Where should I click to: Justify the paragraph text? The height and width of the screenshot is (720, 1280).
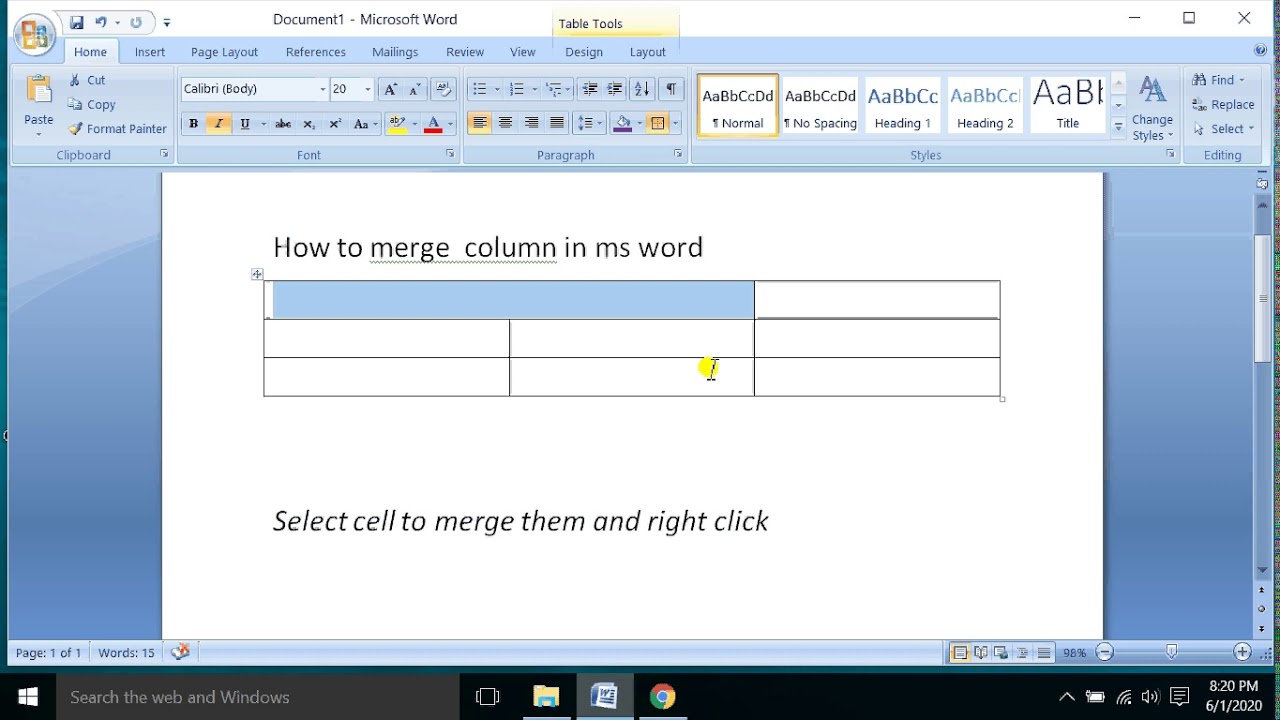(x=557, y=124)
